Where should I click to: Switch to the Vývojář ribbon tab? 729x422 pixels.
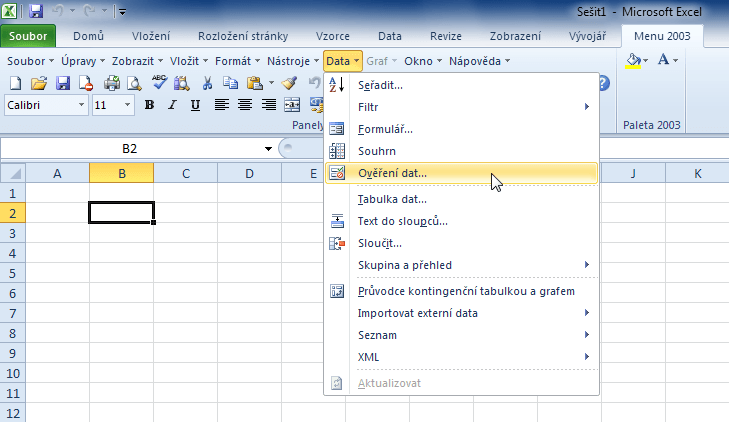pyautogui.click(x=587, y=36)
